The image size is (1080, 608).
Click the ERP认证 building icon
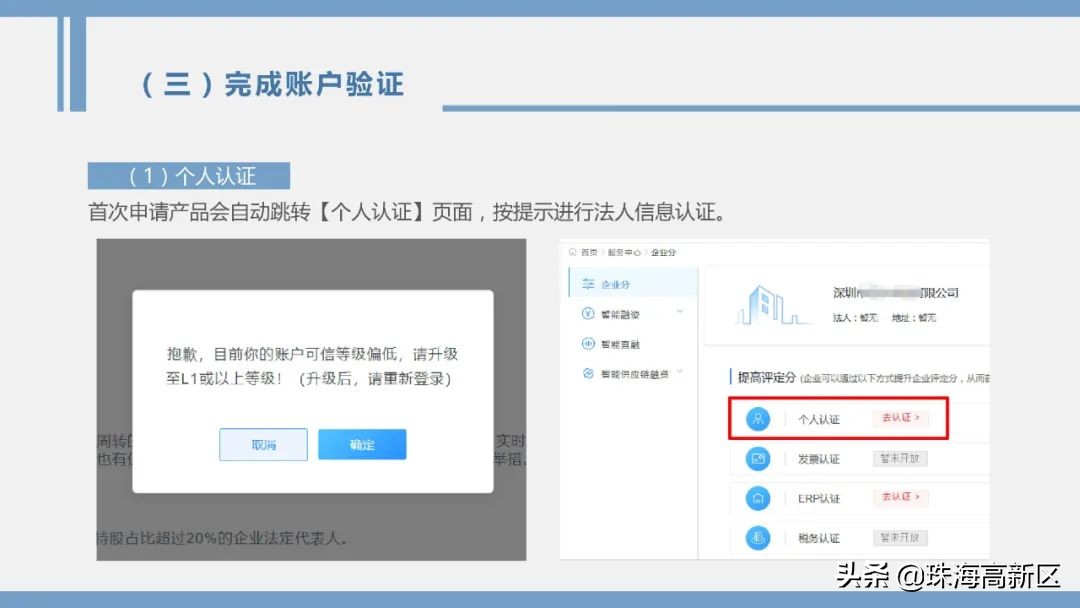pos(757,498)
